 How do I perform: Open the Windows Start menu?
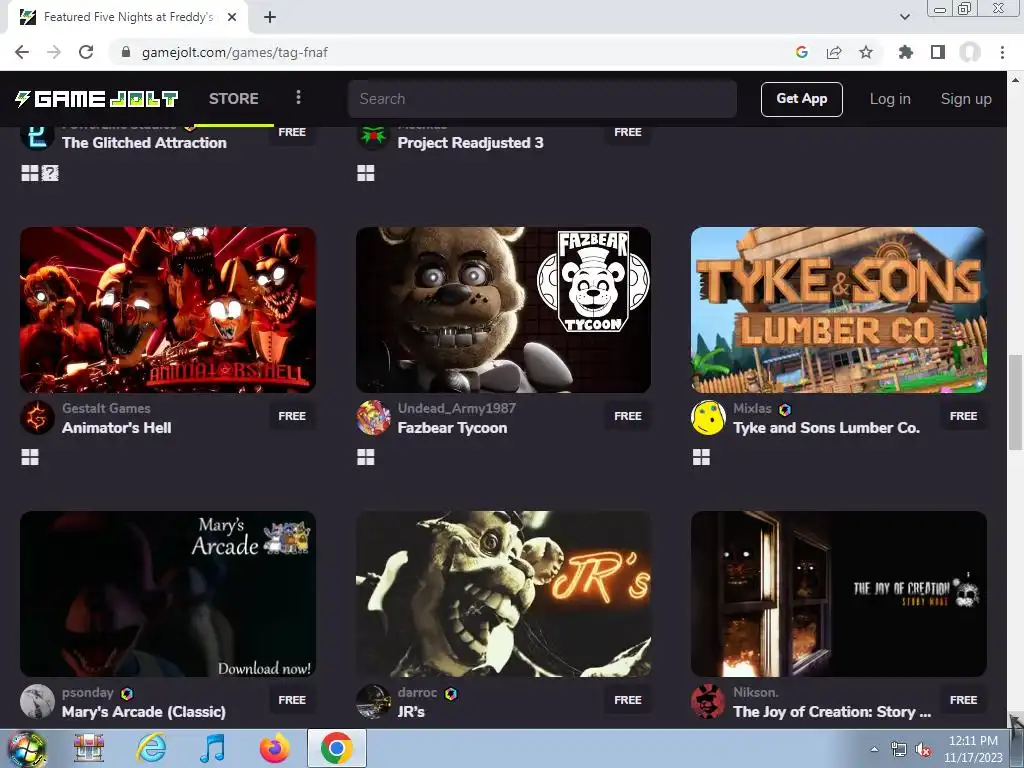coord(26,748)
